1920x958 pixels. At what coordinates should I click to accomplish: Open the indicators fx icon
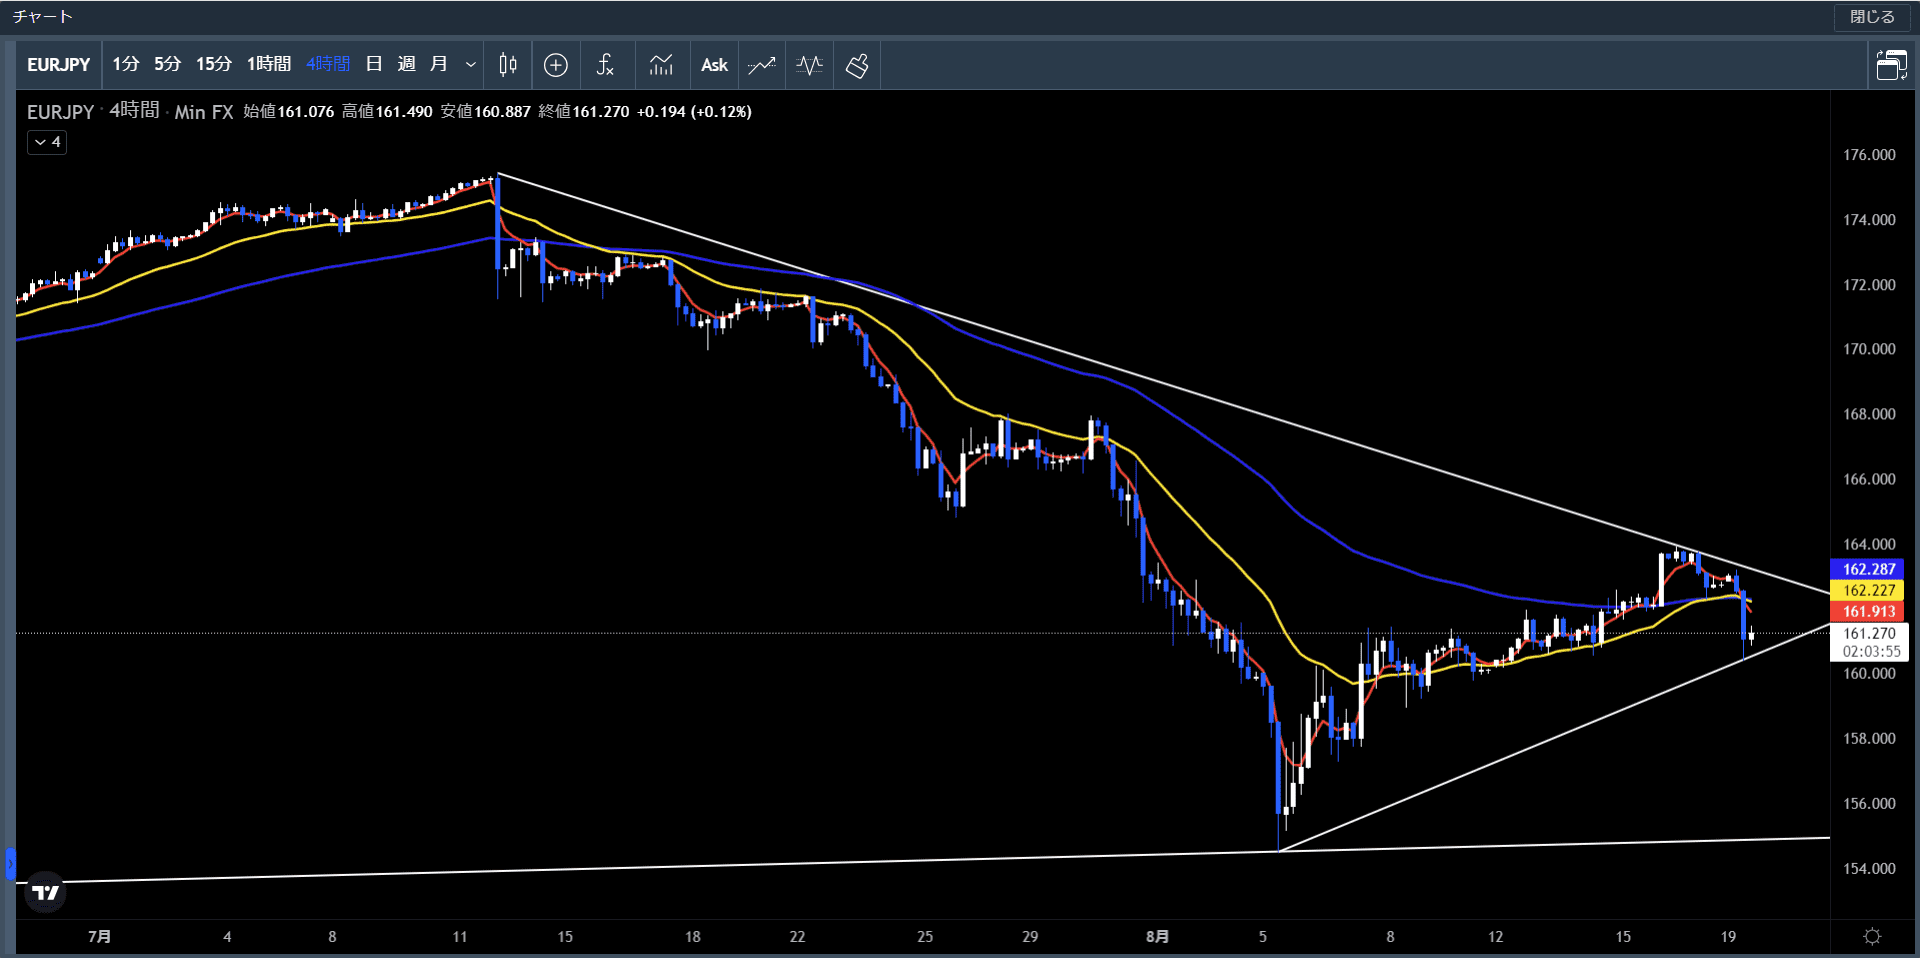tap(605, 65)
